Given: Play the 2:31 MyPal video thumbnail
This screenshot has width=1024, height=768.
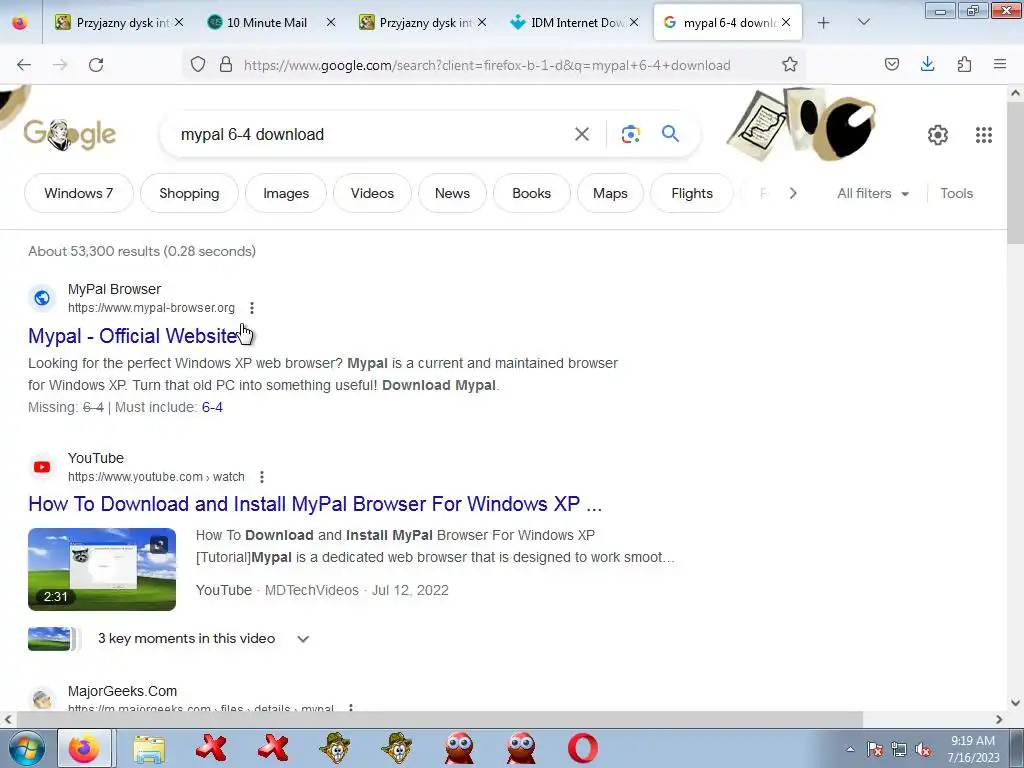Looking at the screenshot, I should pos(102,569).
